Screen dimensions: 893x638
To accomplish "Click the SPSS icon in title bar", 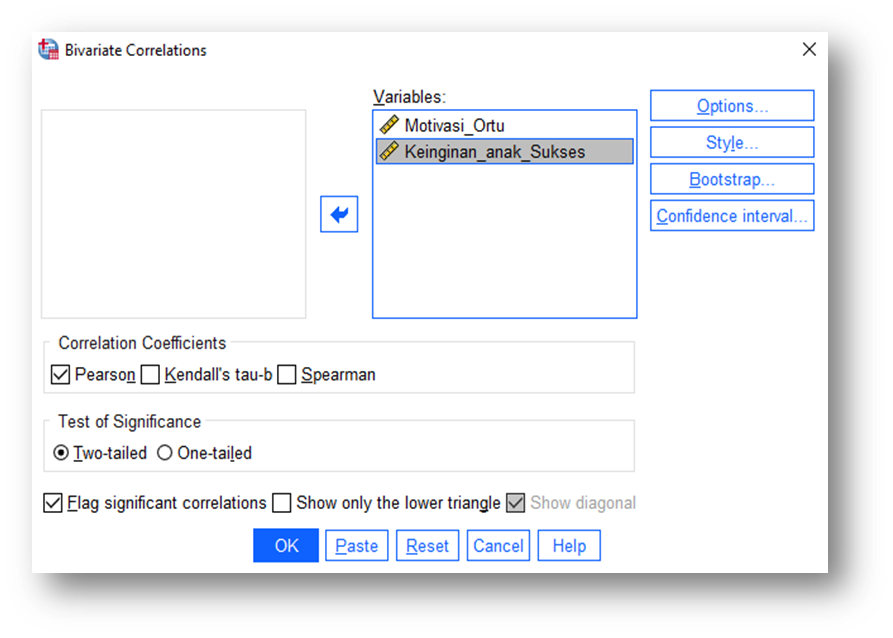I will click(48, 50).
